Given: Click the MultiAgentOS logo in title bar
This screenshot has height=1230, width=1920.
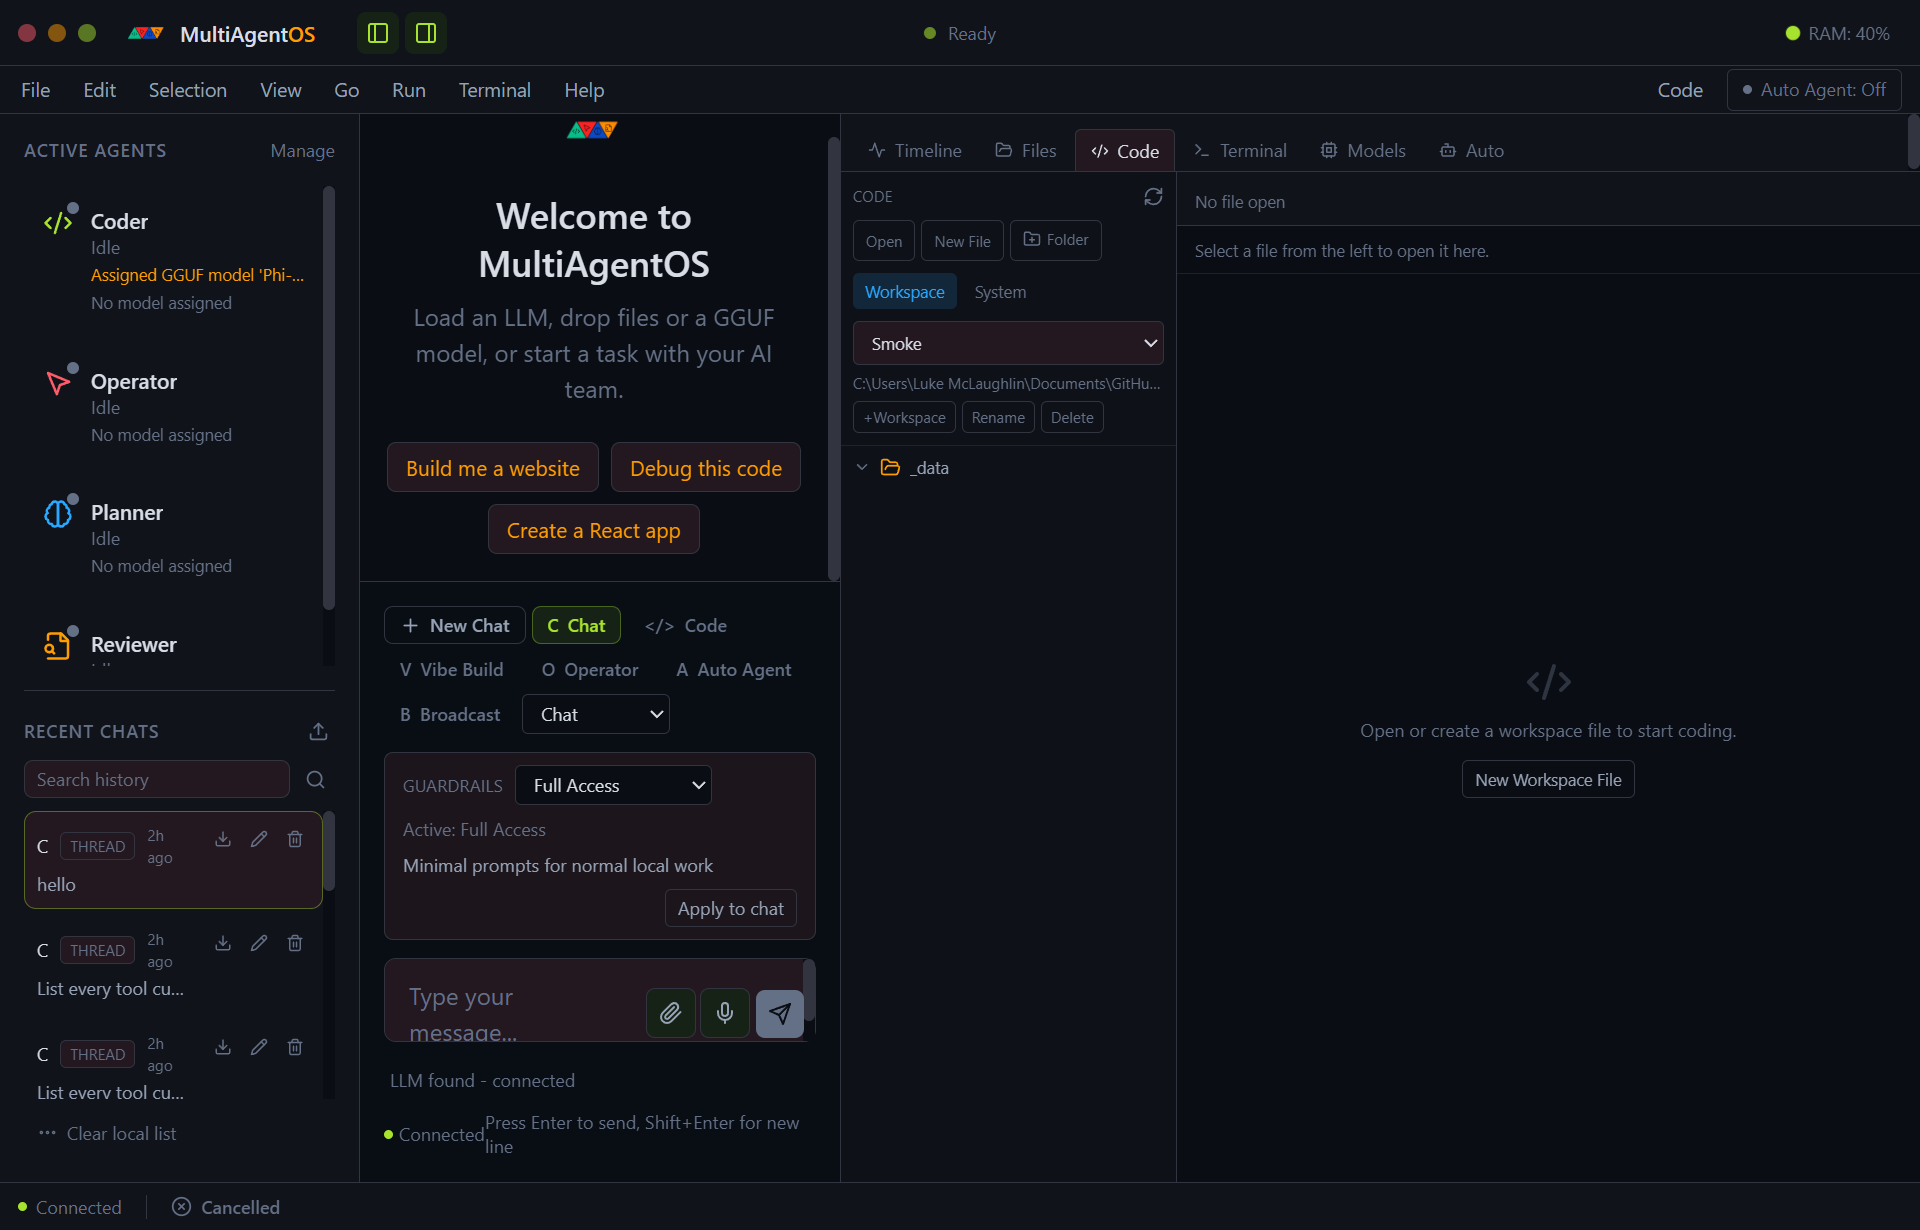Looking at the screenshot, I should point(146,33).
